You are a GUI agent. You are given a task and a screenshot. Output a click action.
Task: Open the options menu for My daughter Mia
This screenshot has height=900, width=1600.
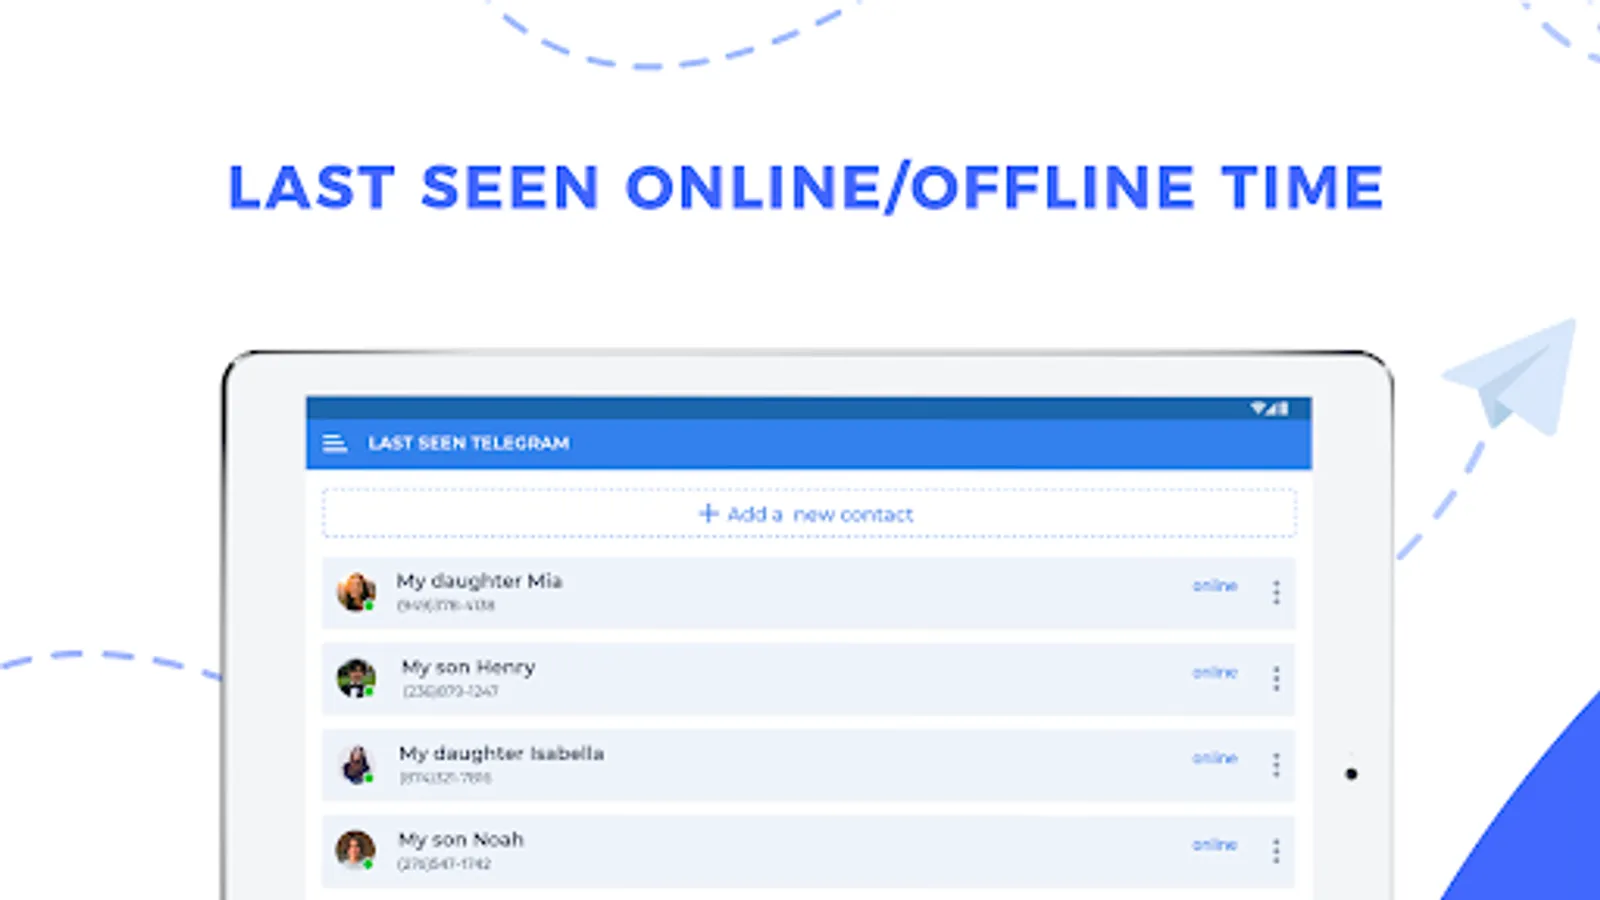click(1276, 592)
